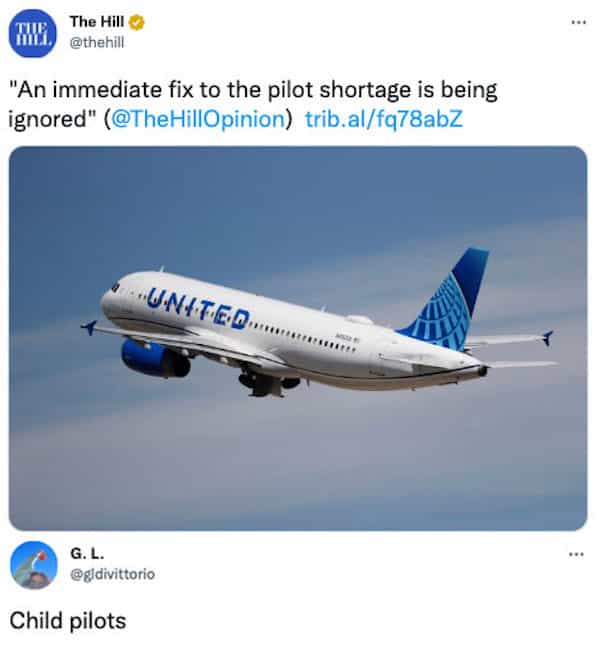Visit the @gldivittorio handle
Viewport: 600px width, 645px height.
[x=112, y=574]
